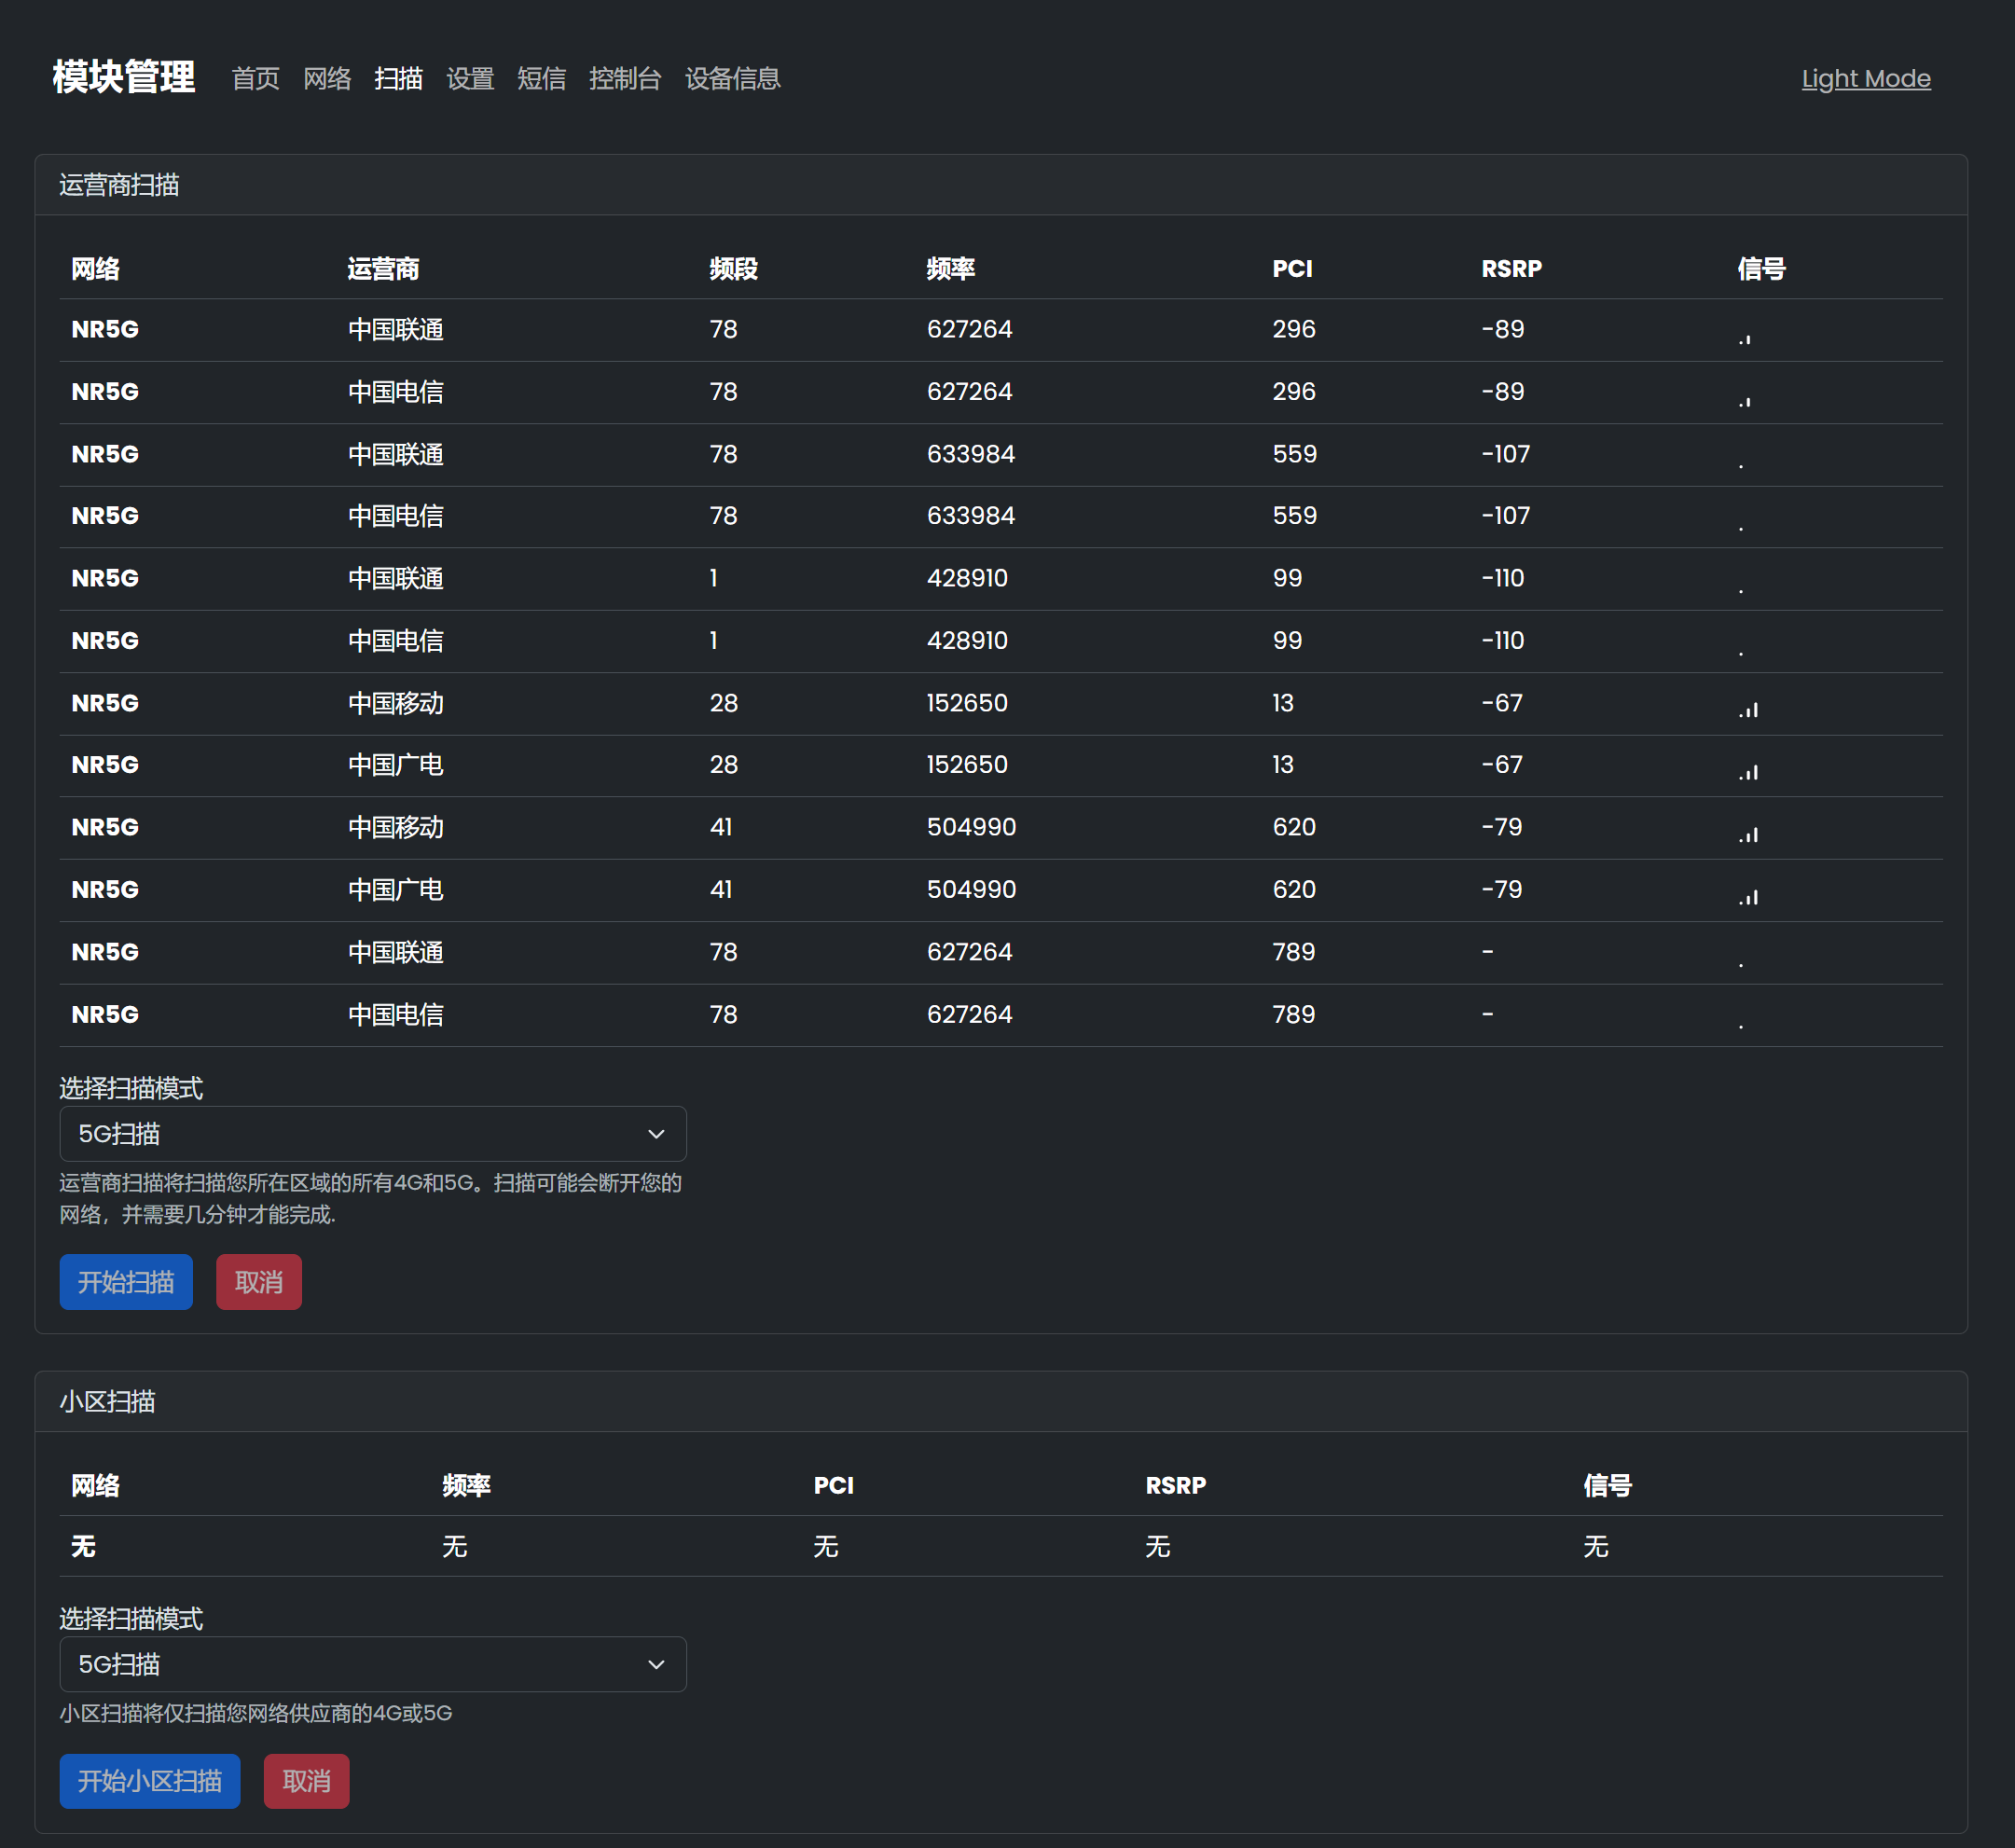Click signal icon for 中国移动 band 41
This screenshot has width=2015, height=1848.
[1748, 834]
